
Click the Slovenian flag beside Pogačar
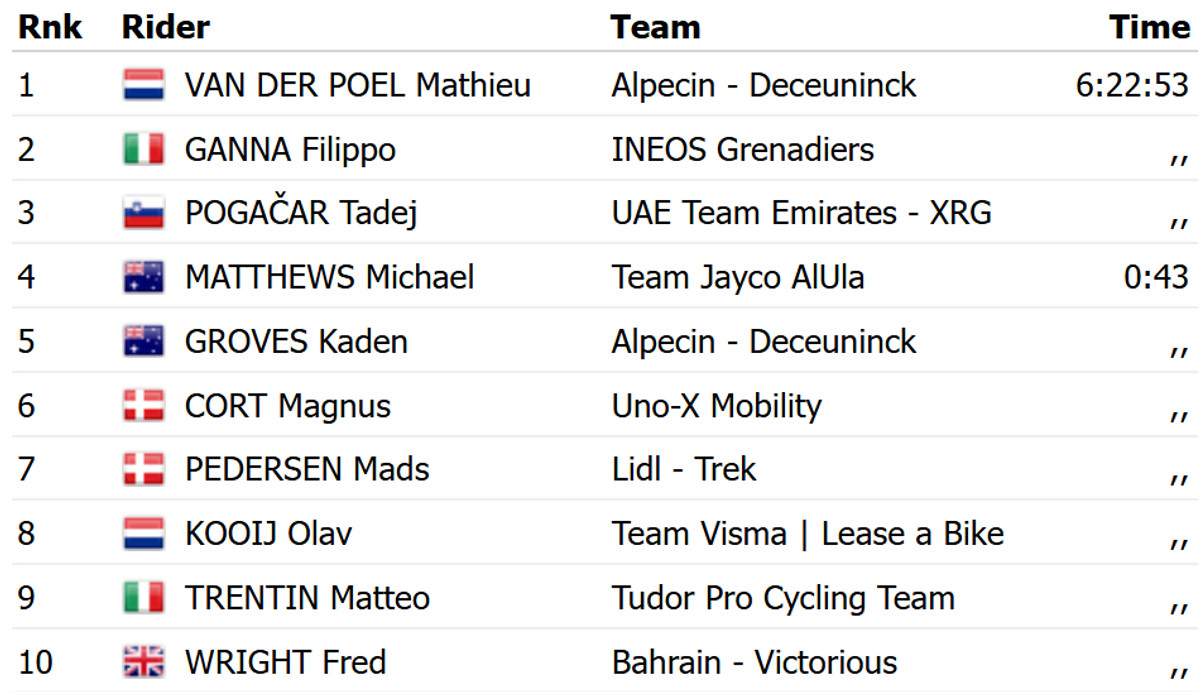[x=144, y=213]
